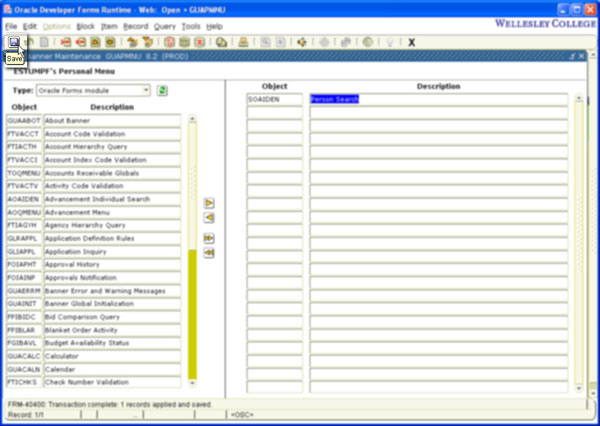Select the Approval History row
This screenshot has height=426, width=600.
(94, 264)
